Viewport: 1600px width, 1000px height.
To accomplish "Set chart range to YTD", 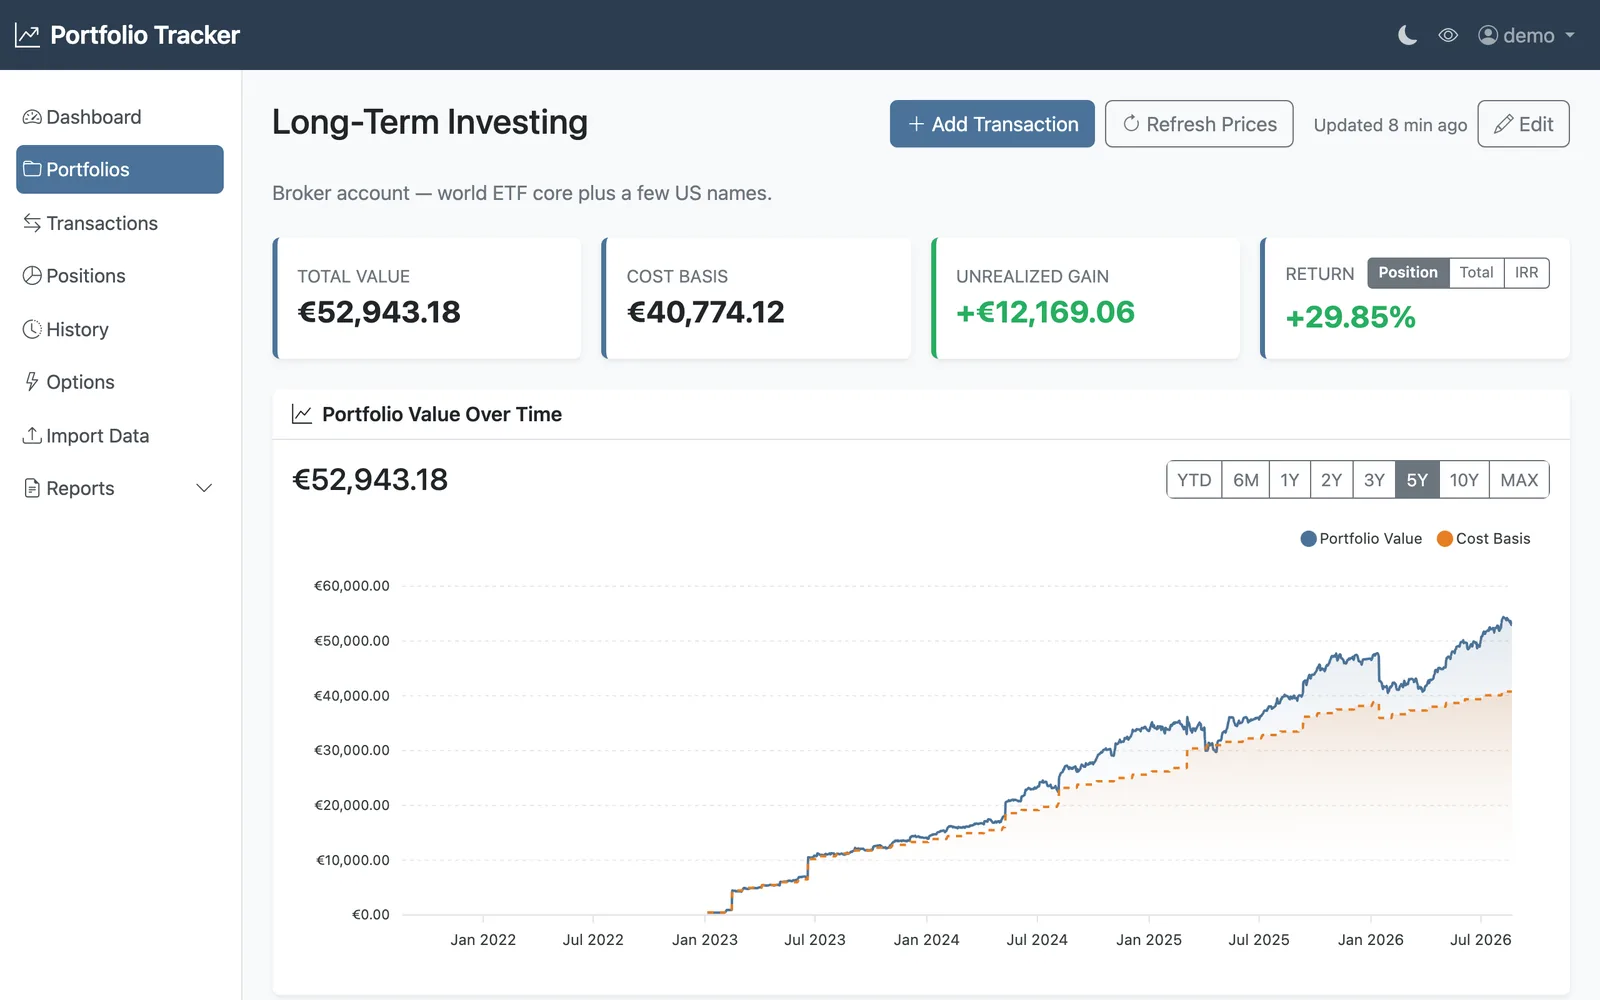I will click(1194, 480).
